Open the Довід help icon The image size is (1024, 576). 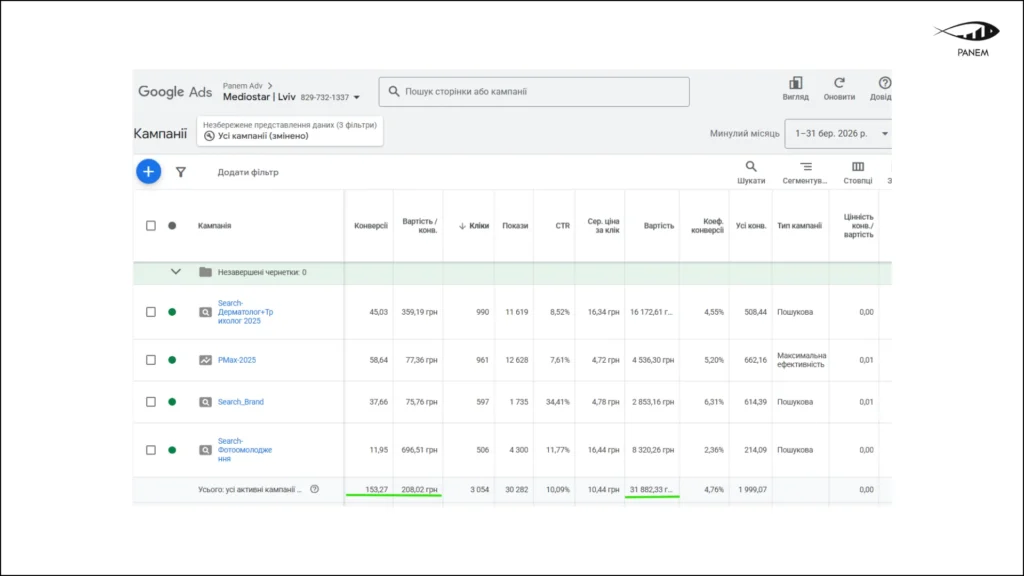[x=884, y=83]
